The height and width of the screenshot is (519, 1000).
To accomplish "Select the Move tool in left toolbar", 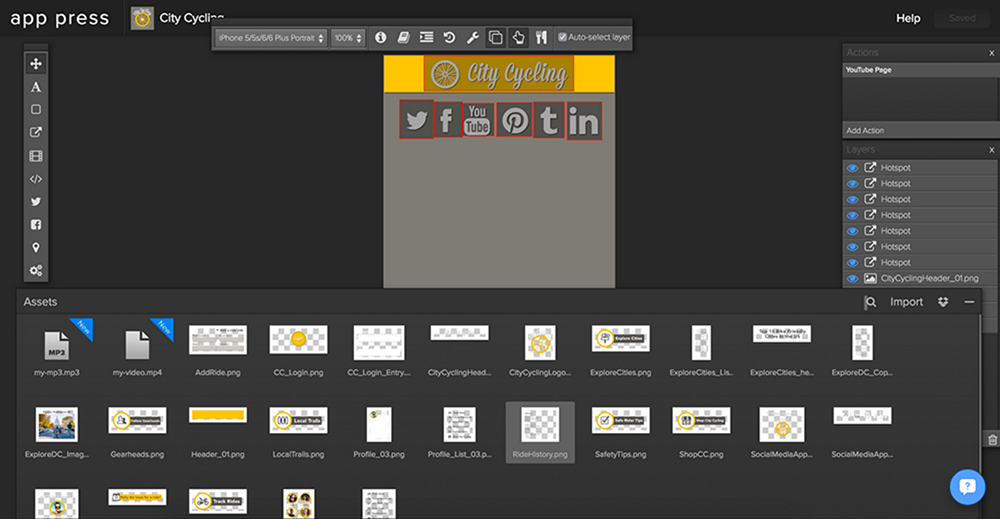I will [36, 64].
